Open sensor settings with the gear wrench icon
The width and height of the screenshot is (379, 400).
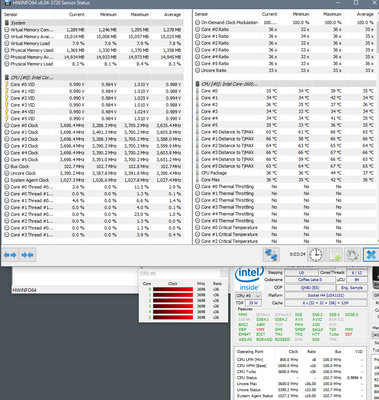tap(352, 255)
